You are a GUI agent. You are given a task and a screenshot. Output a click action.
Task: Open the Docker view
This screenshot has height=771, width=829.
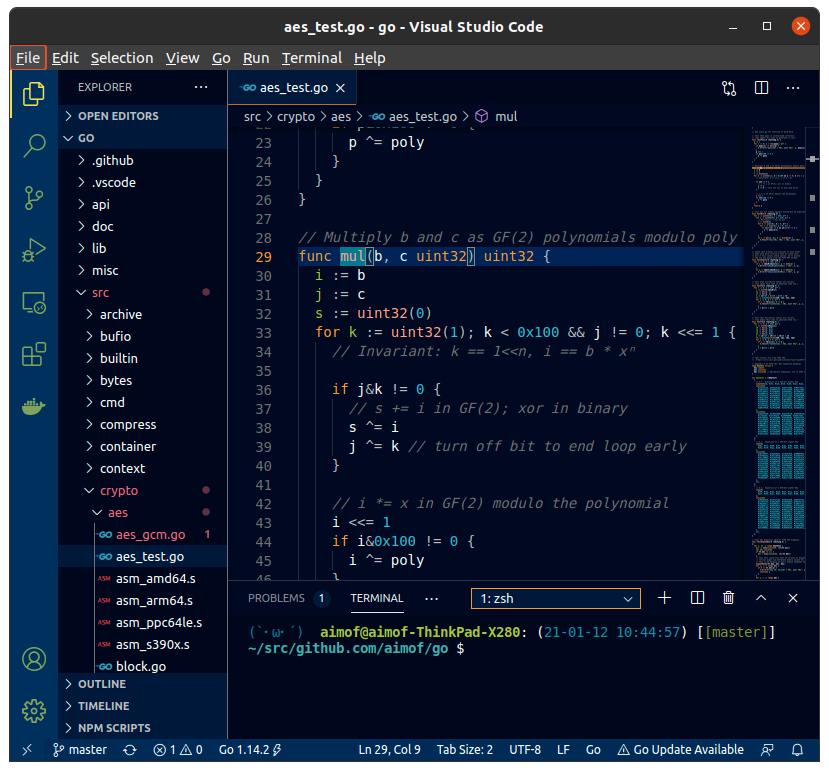click(x=34, y=406)
